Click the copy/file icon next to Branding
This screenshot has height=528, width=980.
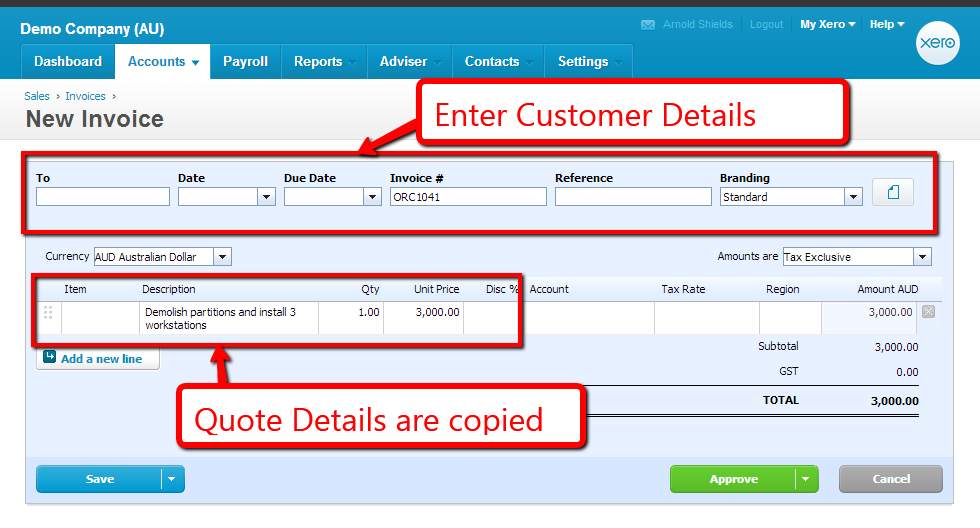tap(892, 192)
